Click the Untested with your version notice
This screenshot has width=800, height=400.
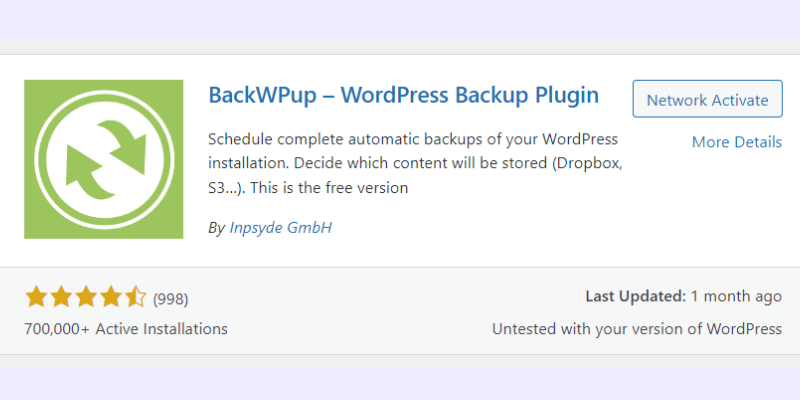[x=637, y=329]
